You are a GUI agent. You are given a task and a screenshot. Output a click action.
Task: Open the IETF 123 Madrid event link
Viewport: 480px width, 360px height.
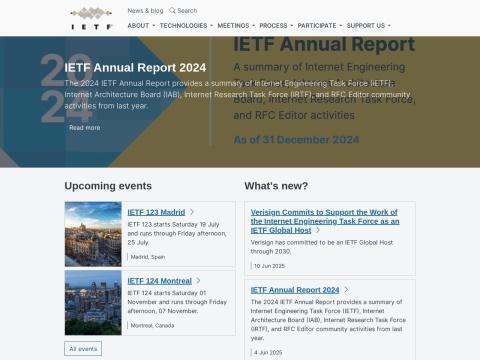(x=156, y=212)
